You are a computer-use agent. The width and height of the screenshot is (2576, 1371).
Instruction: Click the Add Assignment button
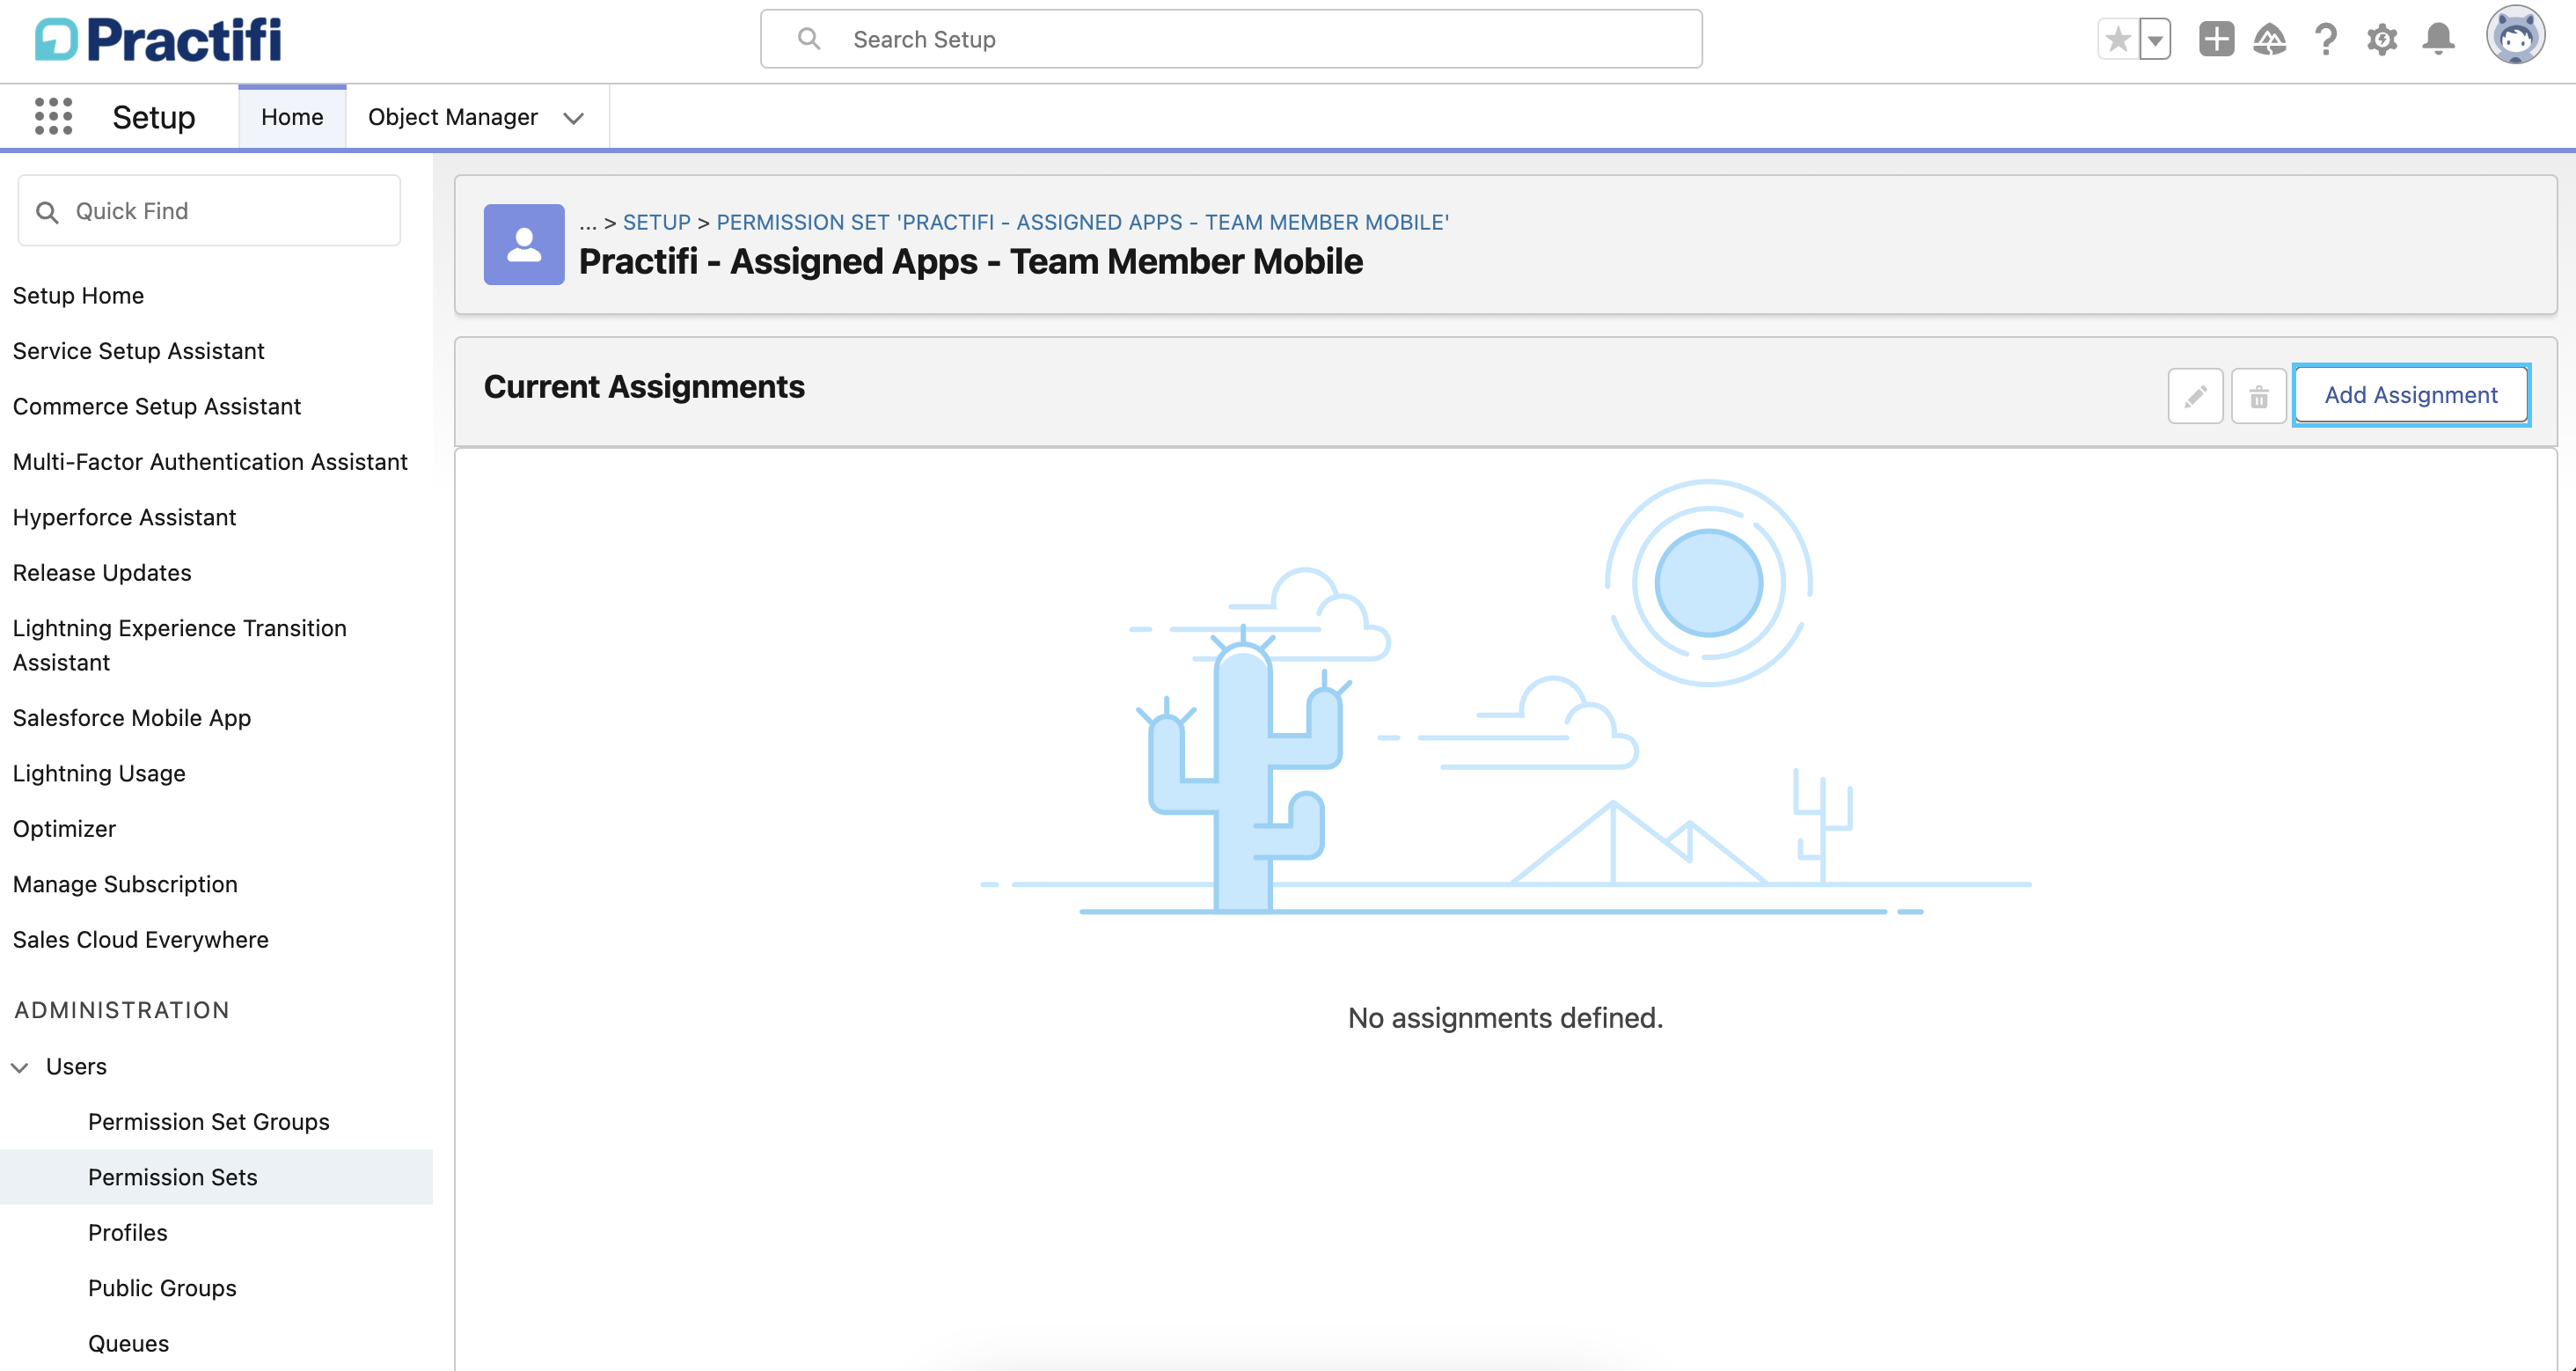[2411, 395]
